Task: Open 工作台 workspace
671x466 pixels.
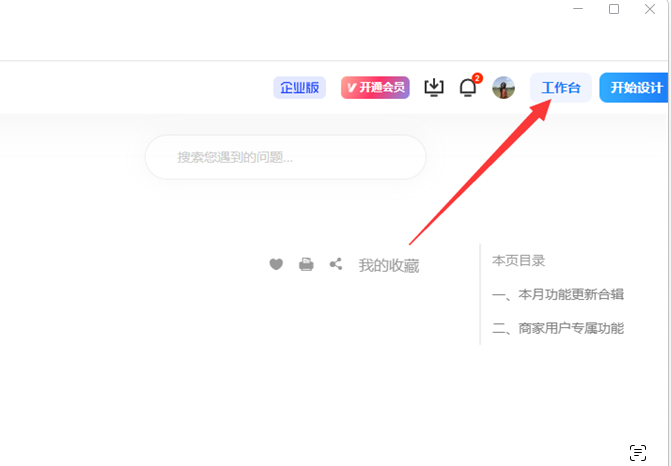Action: tap(561, 88)
